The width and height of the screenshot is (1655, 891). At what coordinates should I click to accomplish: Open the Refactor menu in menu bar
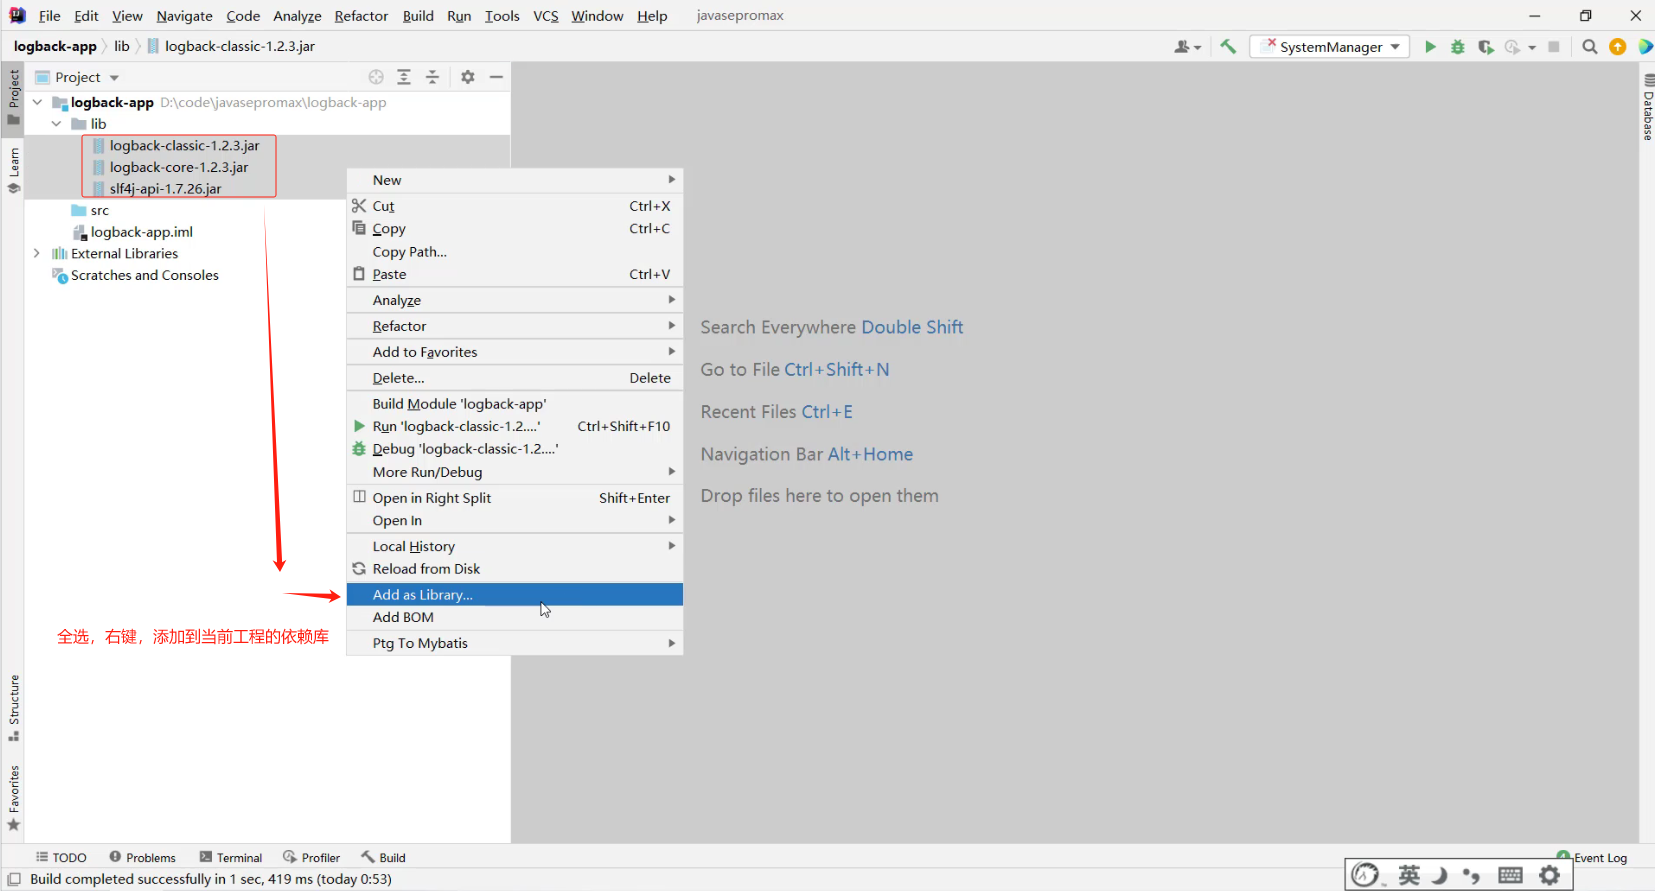361,16
